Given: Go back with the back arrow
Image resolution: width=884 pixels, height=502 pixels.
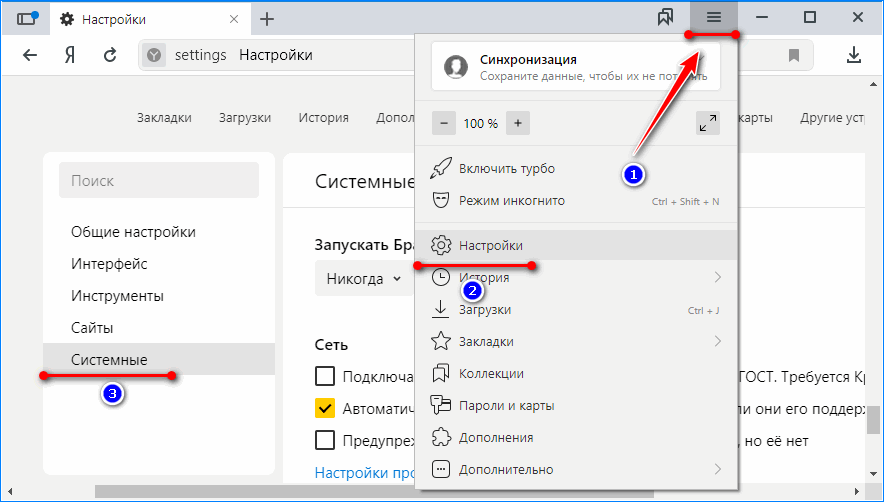Looking at the screenshot, I should pyautogui.click(x=29, y=55).
